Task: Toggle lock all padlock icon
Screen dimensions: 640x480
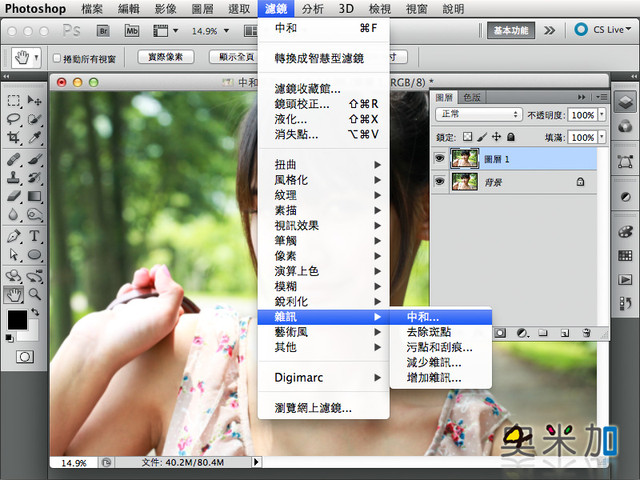Action: click(511, 137)
